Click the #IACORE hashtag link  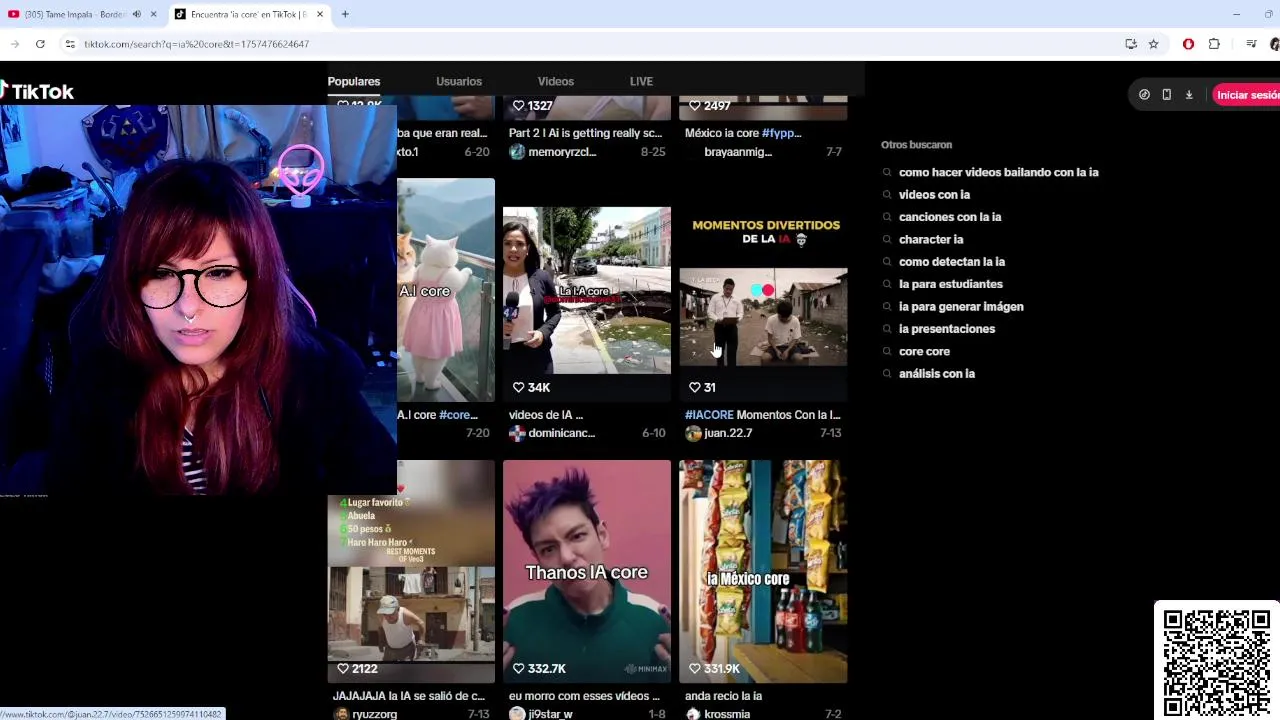709,415
